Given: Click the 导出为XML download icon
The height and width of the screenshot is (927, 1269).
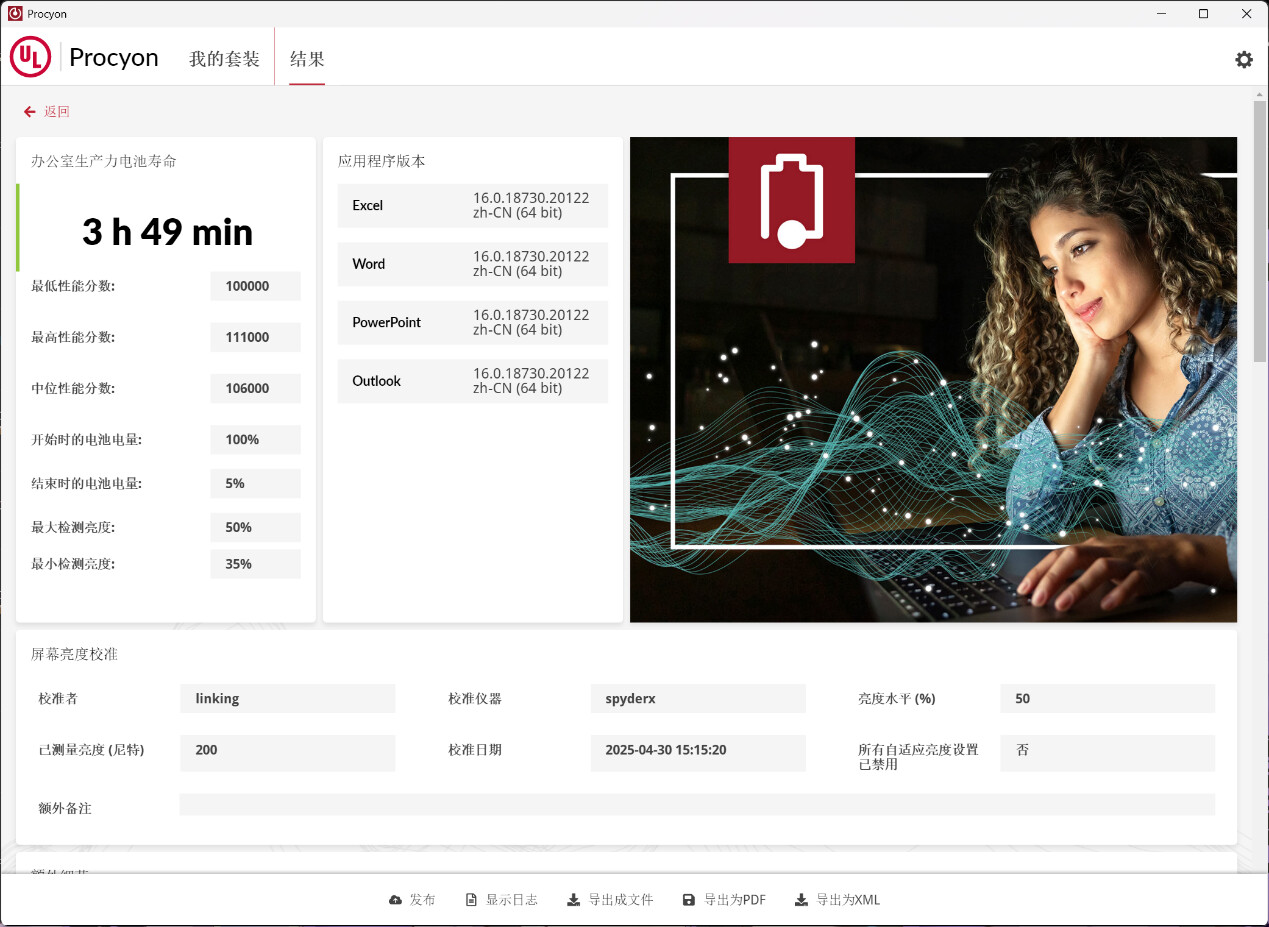Looking at the screenshot, I should click(801, 900).
